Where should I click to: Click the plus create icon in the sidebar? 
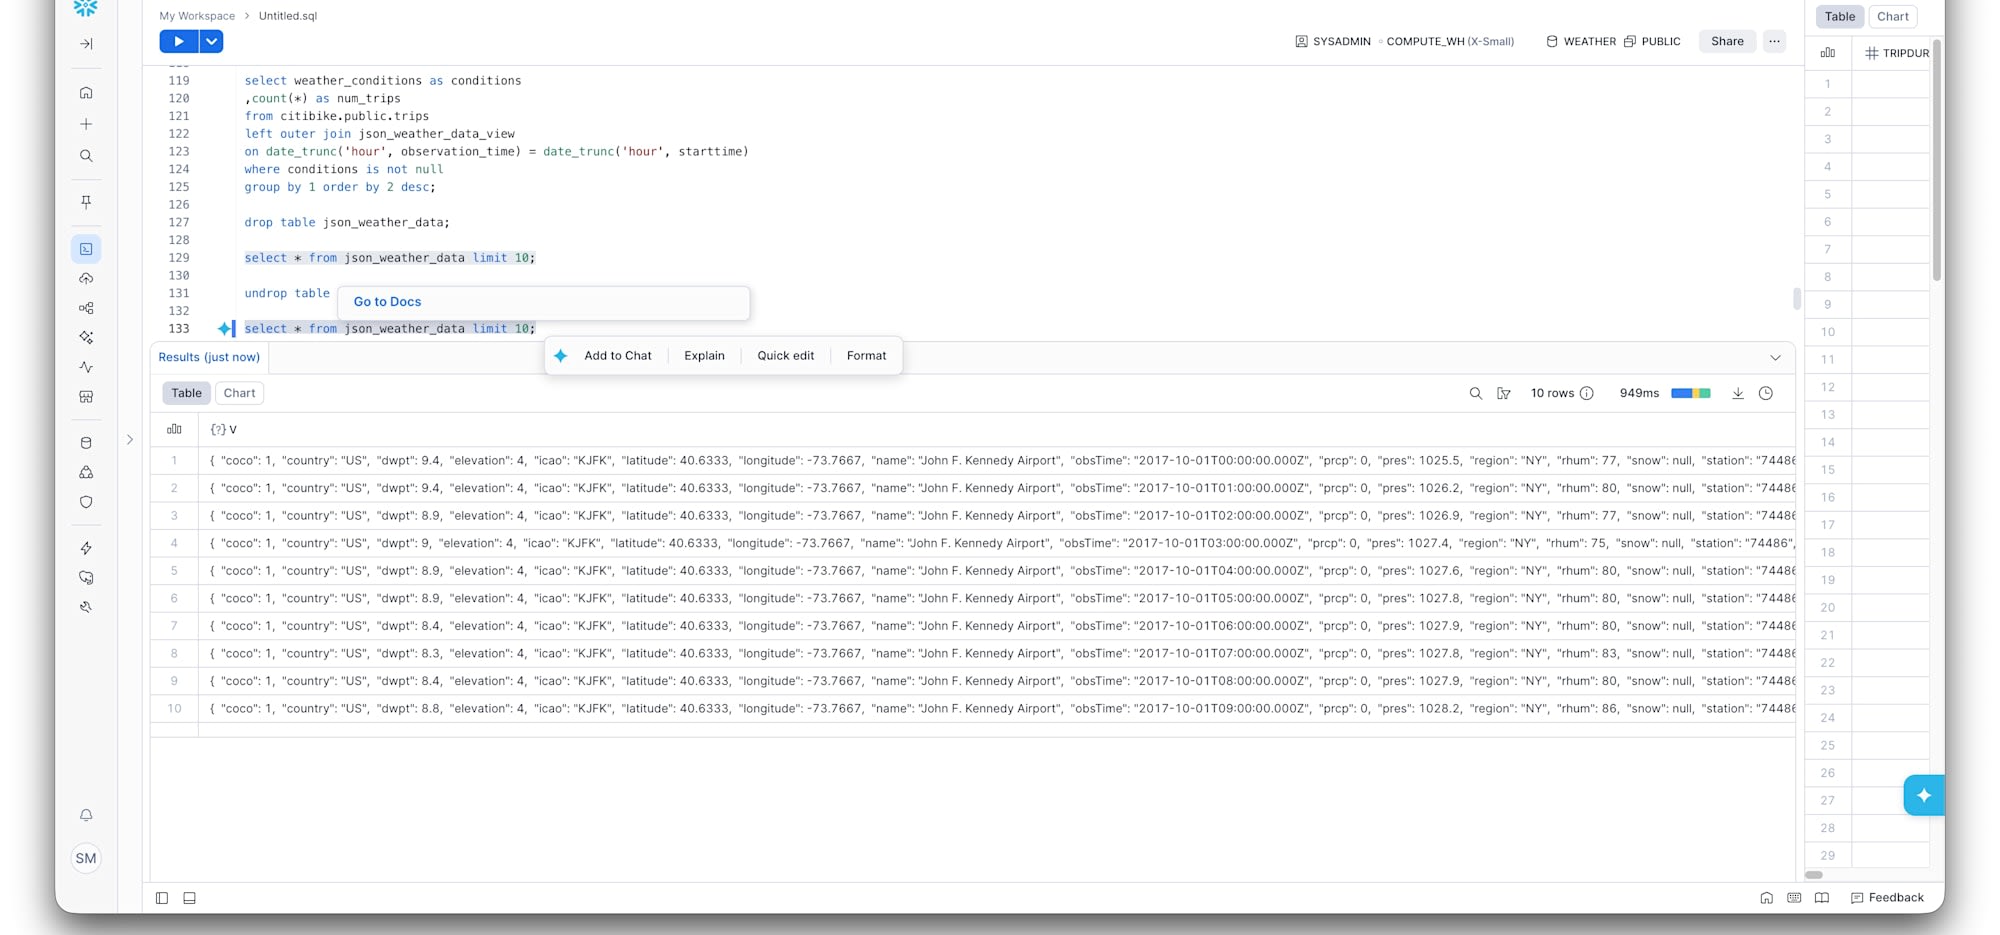pos(86,124)
